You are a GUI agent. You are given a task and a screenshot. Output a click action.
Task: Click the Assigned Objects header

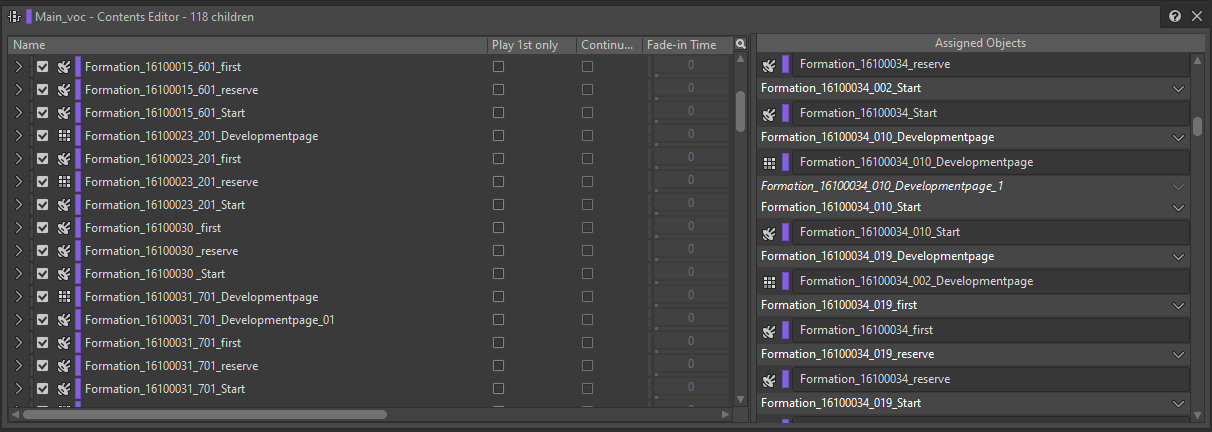[x=979, y=43]
